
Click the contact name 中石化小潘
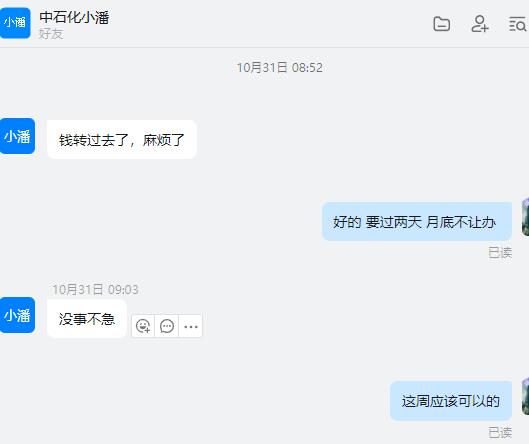point(74,17)
